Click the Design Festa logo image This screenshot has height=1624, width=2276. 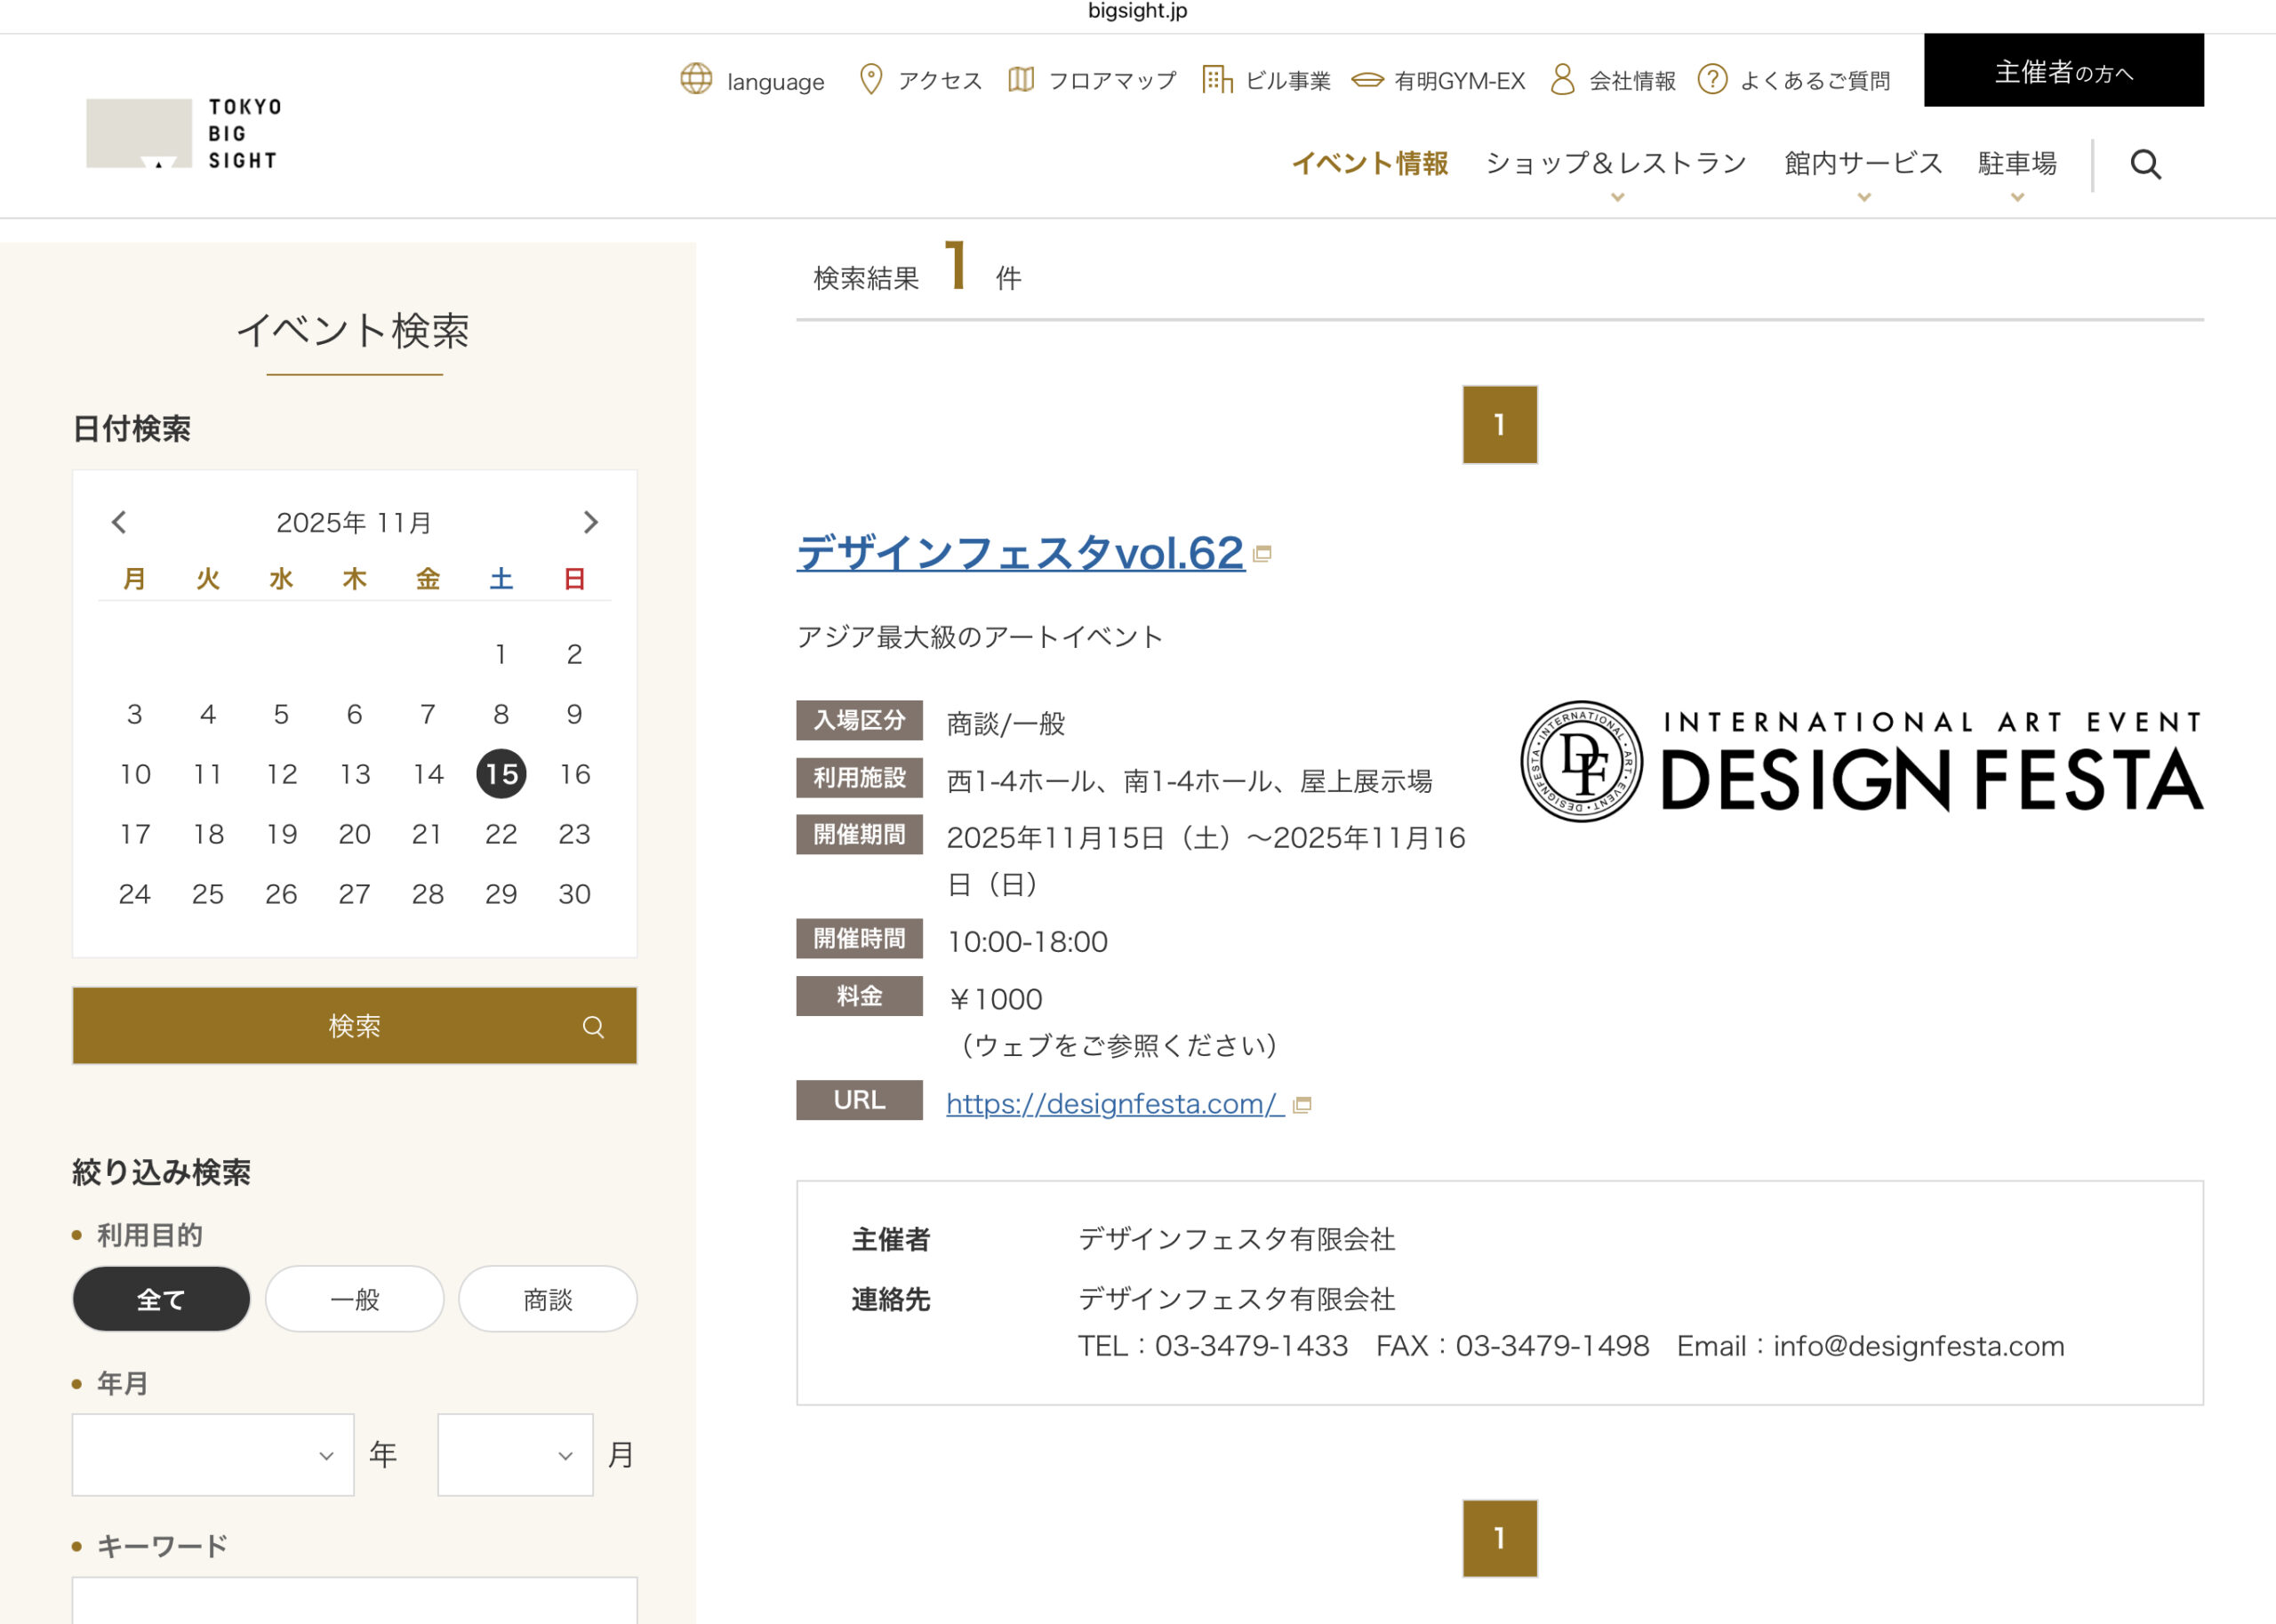coord(1862,762)
